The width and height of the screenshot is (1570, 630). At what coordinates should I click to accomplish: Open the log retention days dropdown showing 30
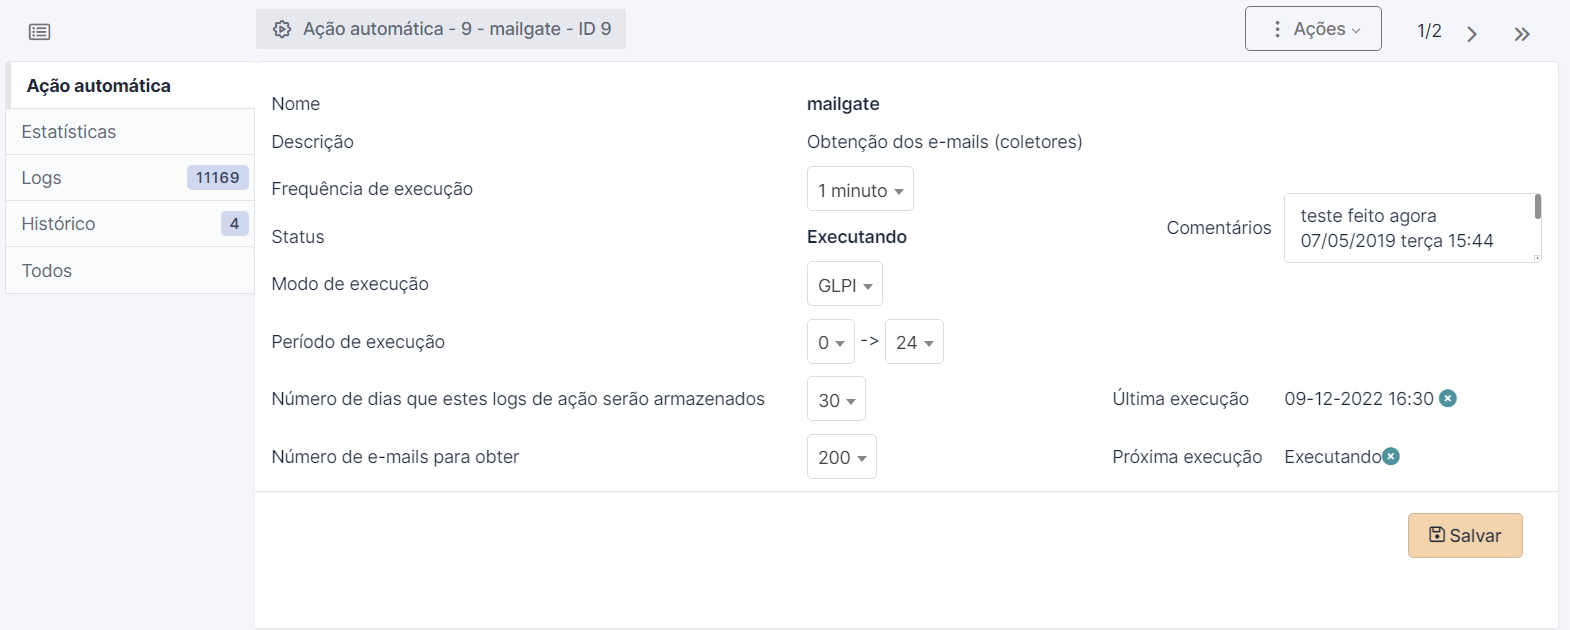point(836,399)
